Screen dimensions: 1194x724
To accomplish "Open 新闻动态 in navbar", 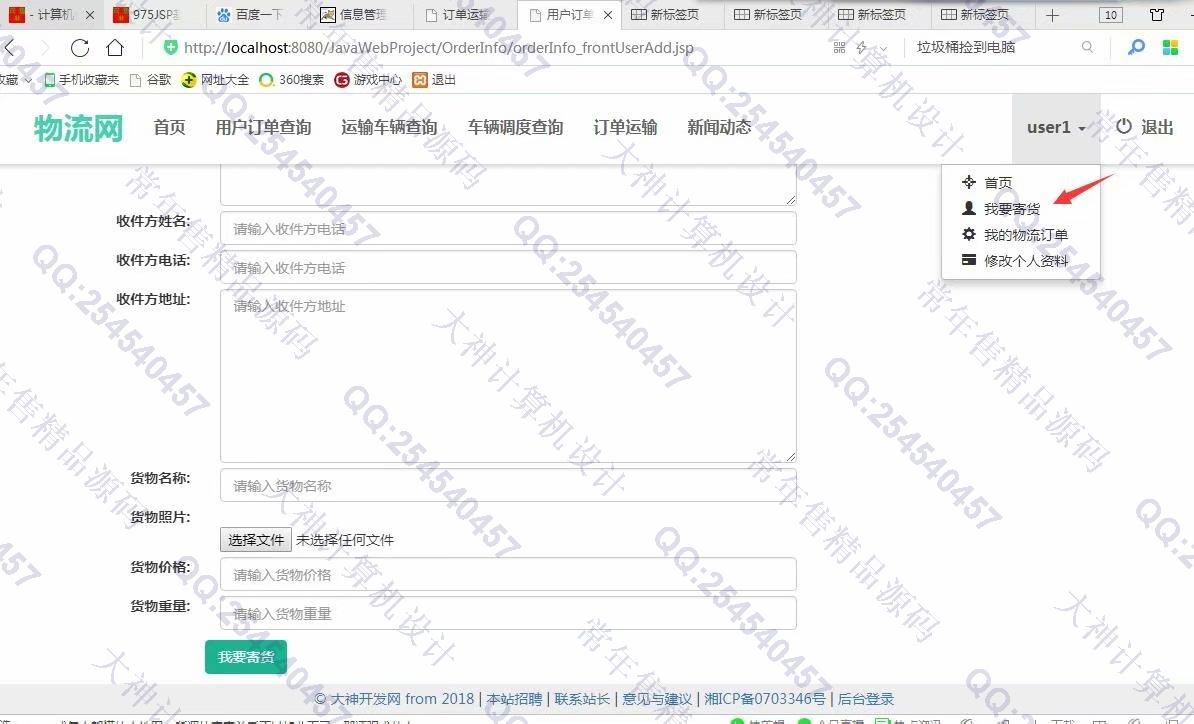I will pyautogui.click(x=719, y=127).
